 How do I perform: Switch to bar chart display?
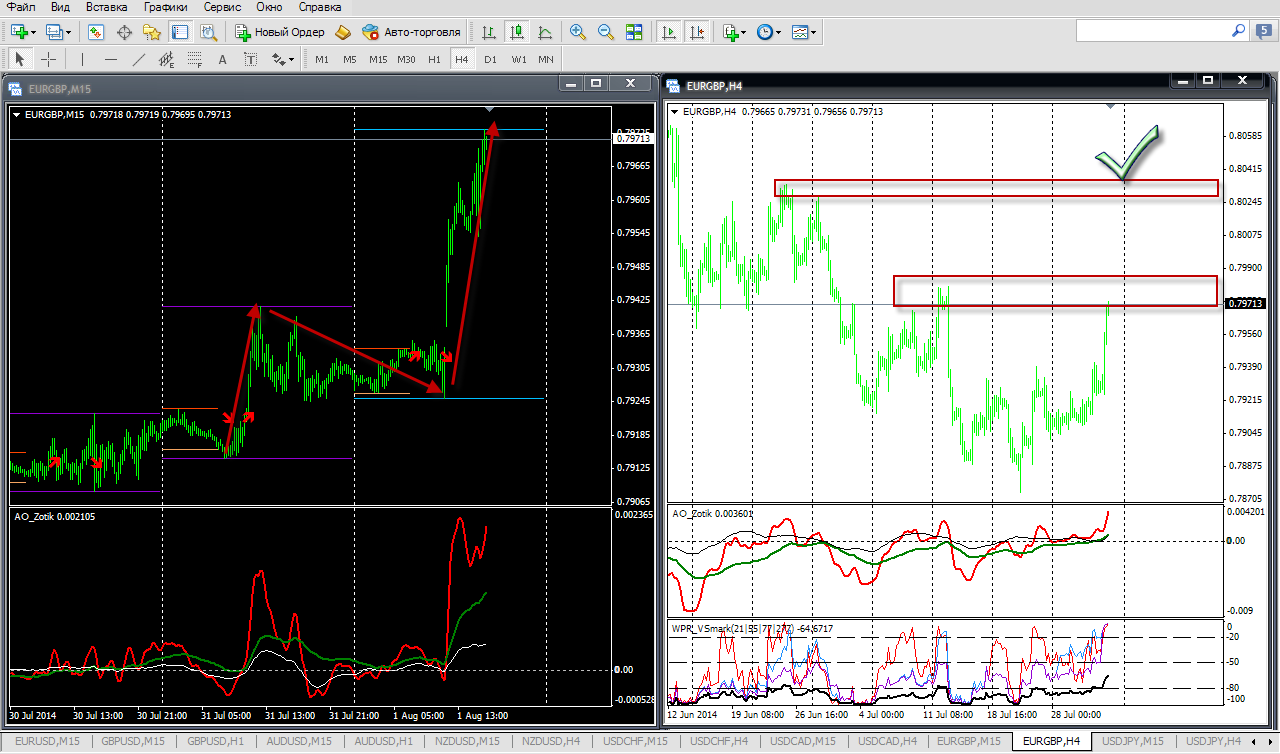(x=489, y=32)
